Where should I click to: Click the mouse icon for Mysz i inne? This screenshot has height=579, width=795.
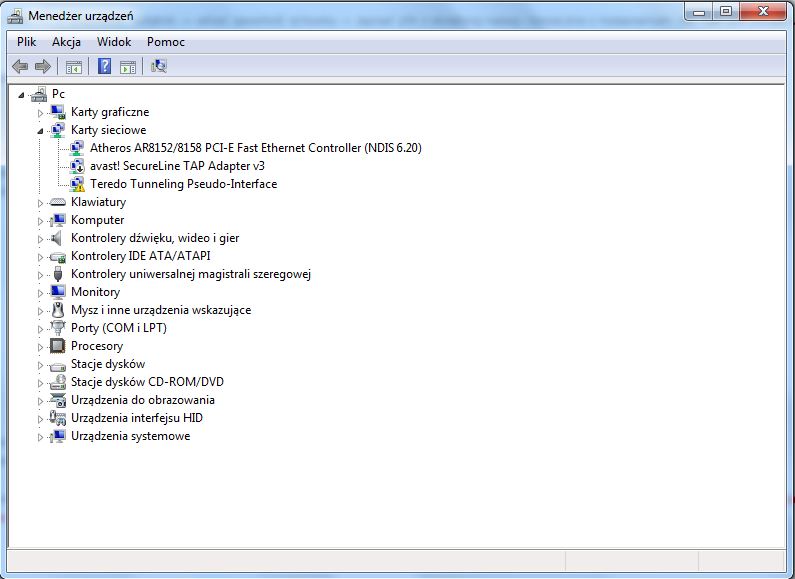(58, 310)
